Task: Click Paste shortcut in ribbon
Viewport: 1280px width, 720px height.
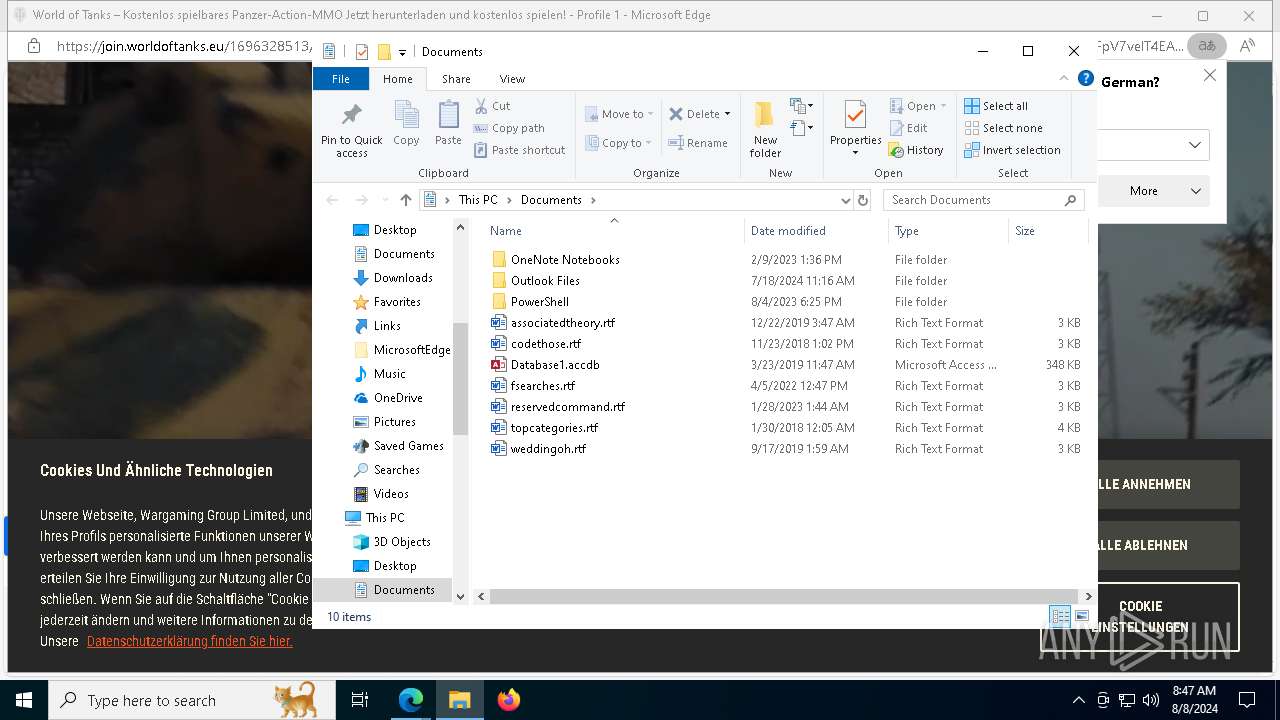Action: 520,150
